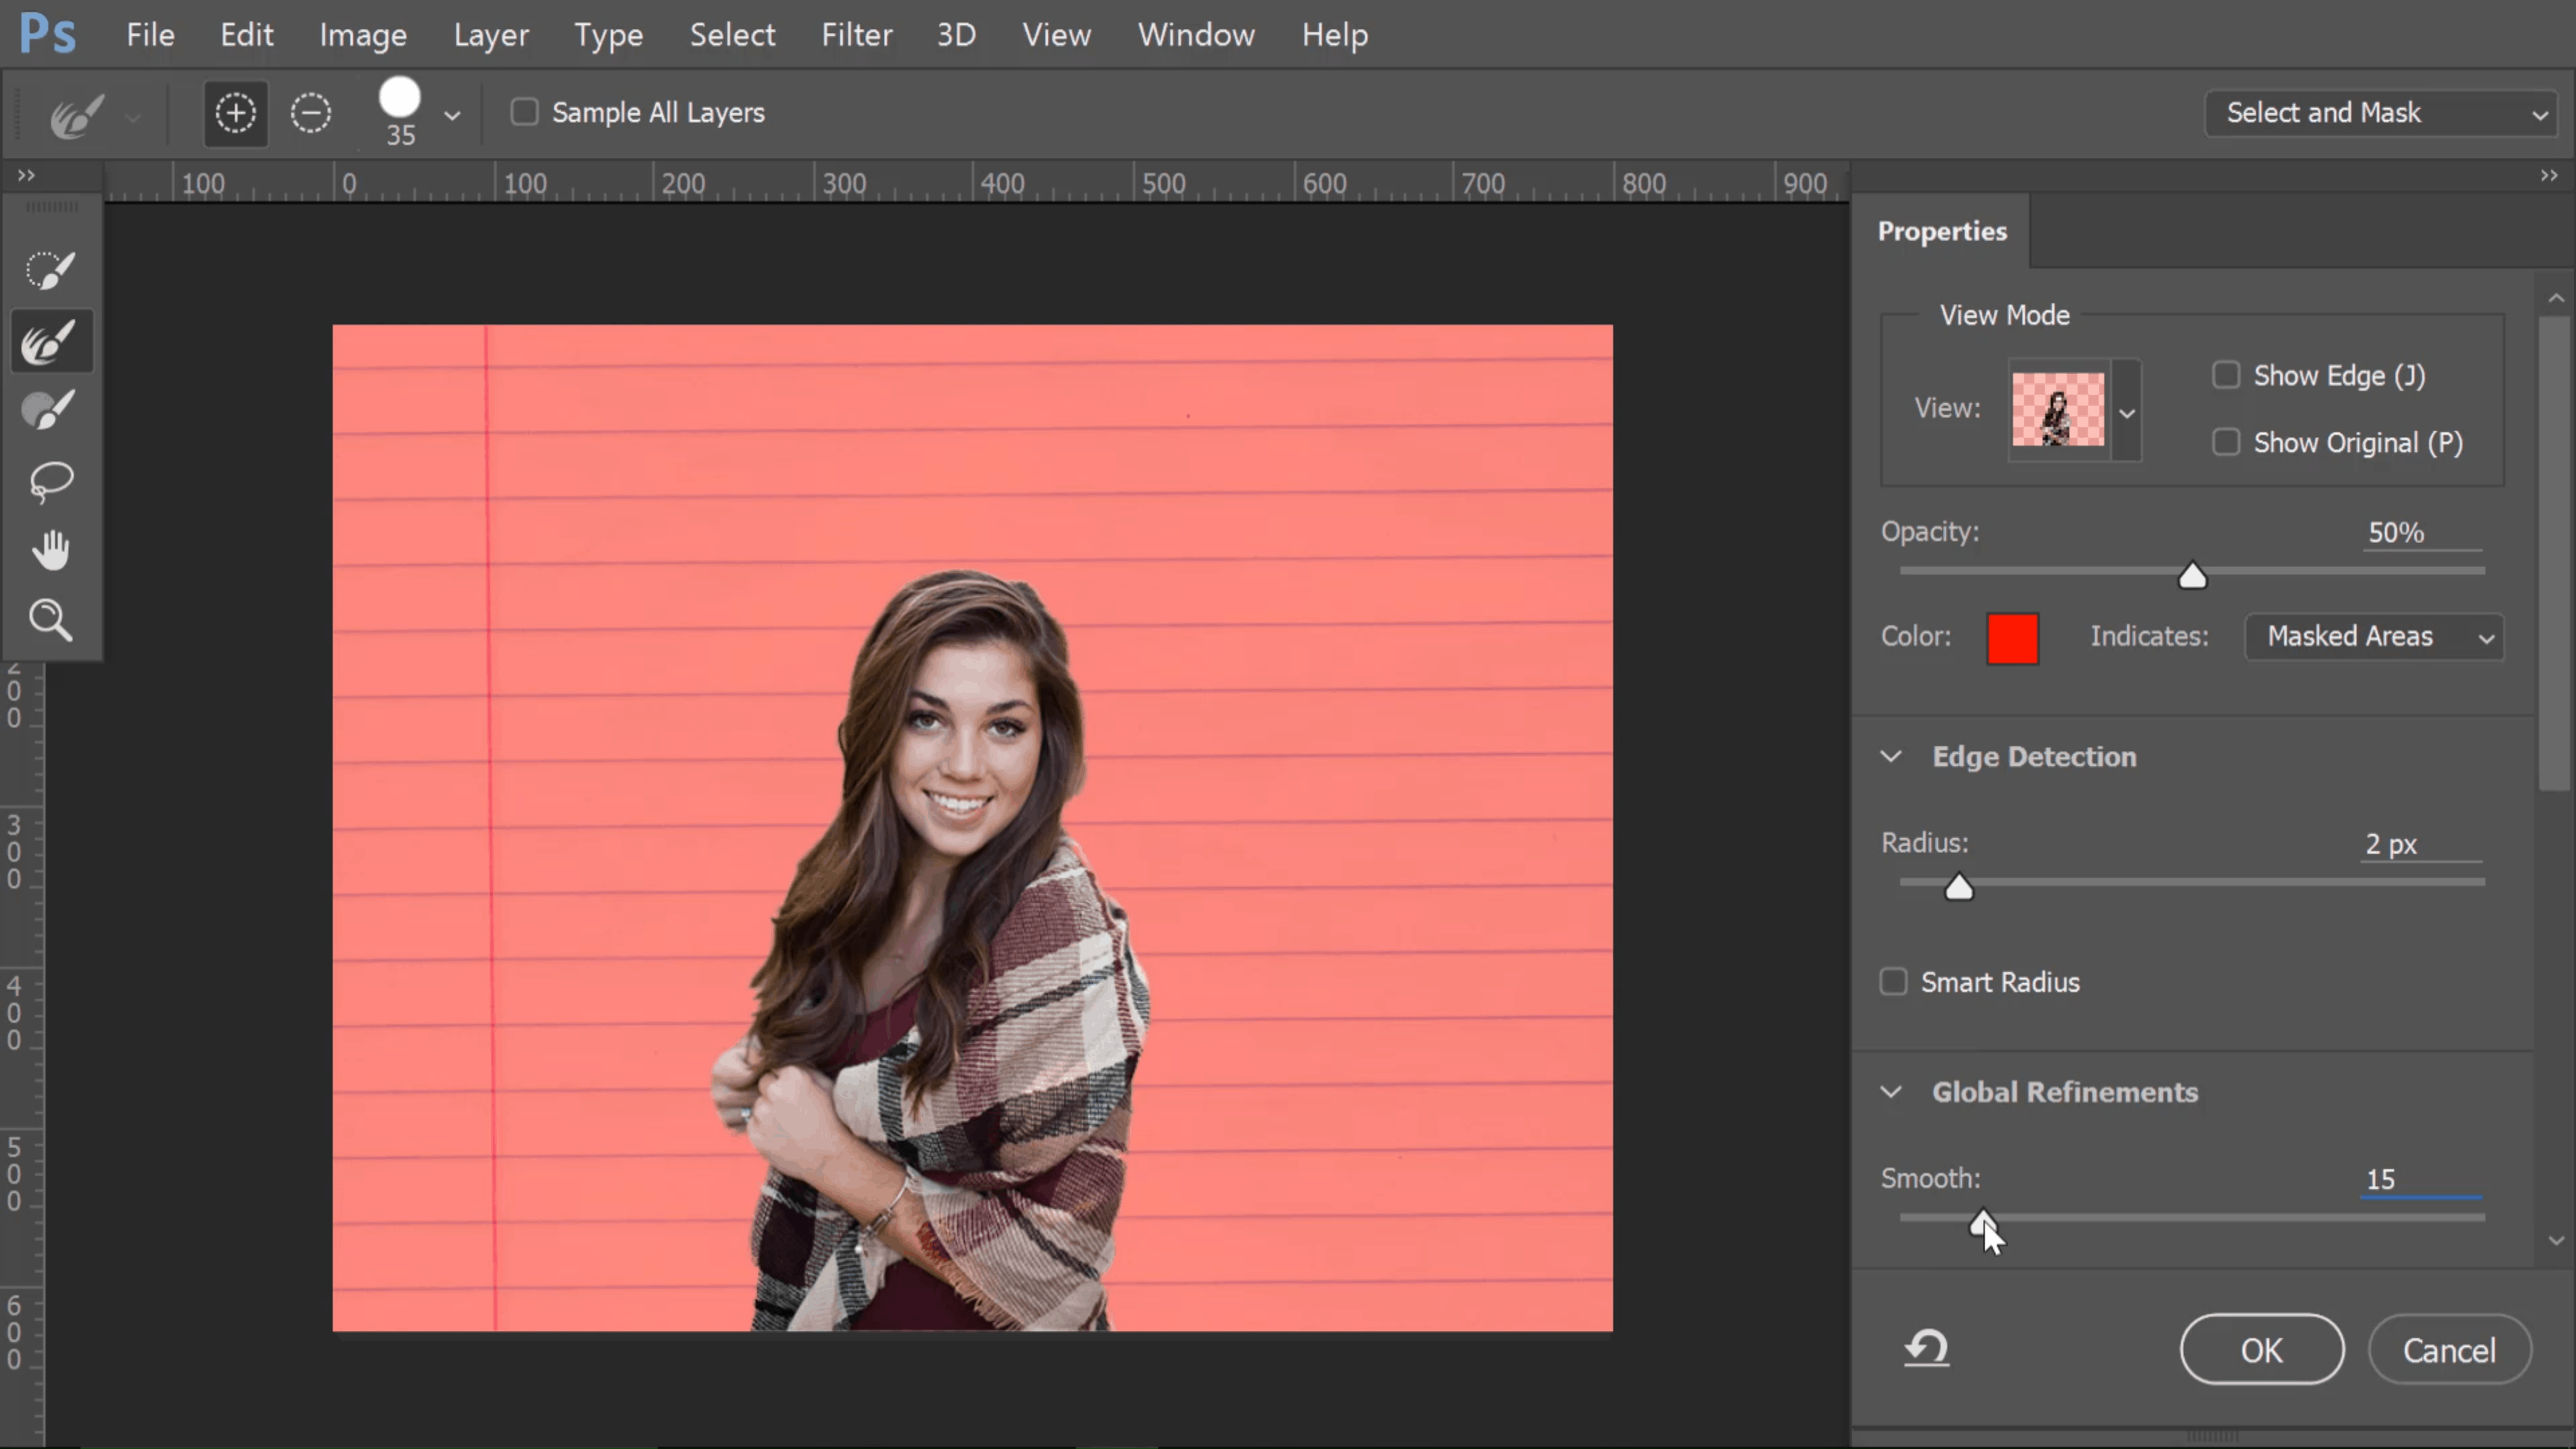
Task: Open the Filter menu
Action: click(x=857, y=35)
